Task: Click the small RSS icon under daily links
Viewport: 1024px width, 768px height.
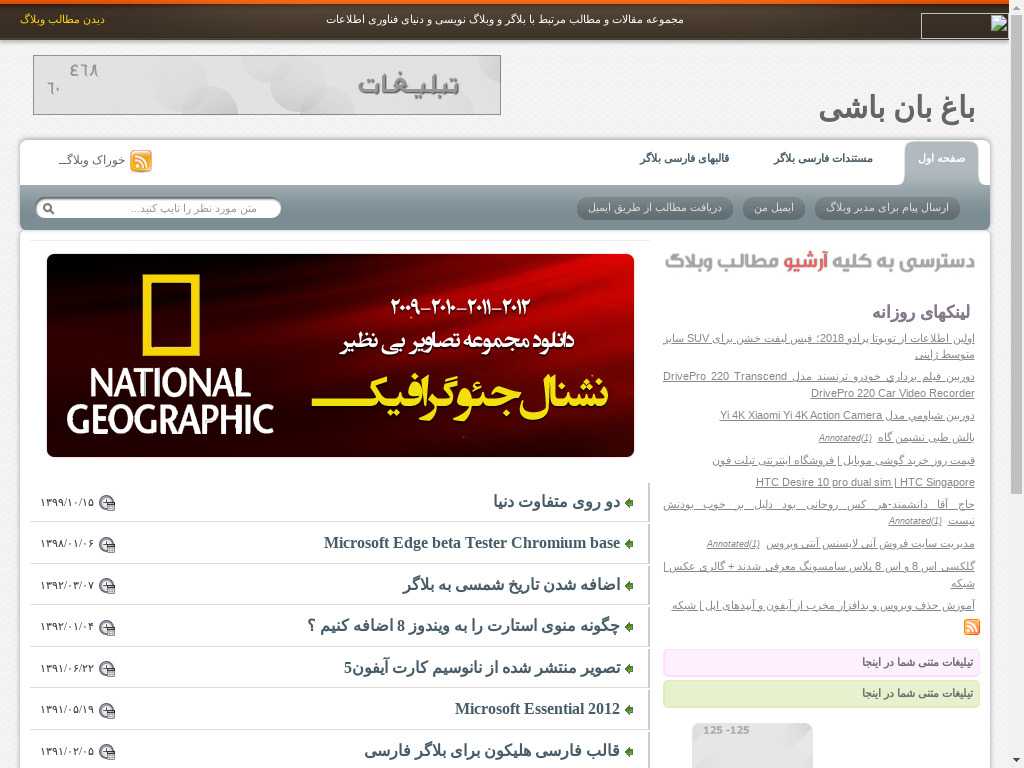Action: 972,627
